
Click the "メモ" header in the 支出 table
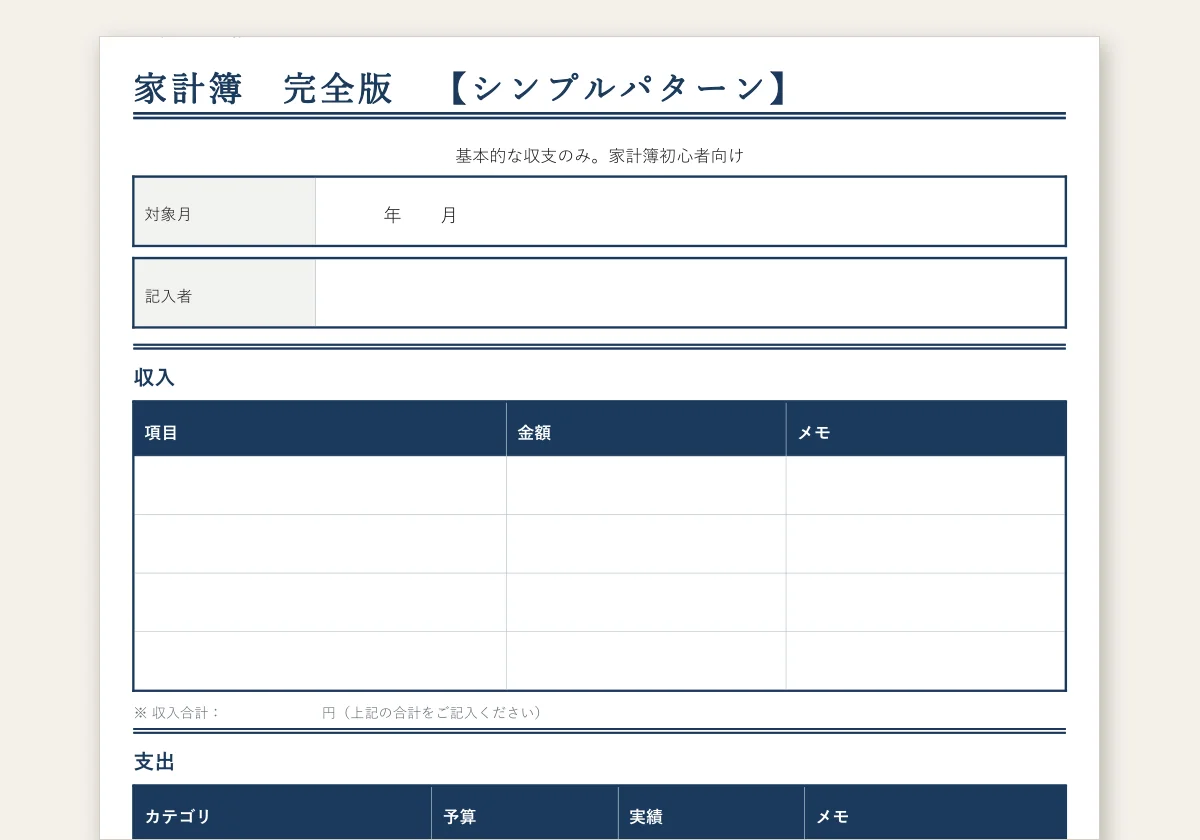pyautogui.click(x=935, y=813)
